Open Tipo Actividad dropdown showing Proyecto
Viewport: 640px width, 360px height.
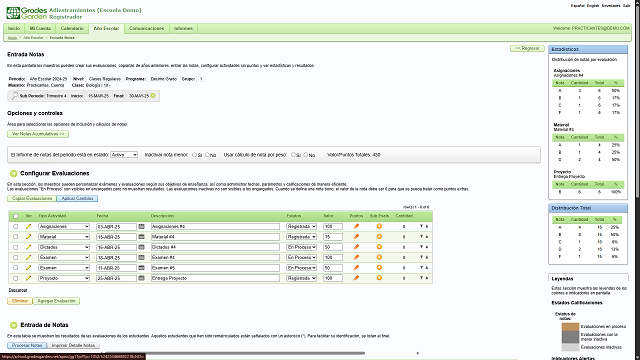pyautogui.click(x=64, y=278)
